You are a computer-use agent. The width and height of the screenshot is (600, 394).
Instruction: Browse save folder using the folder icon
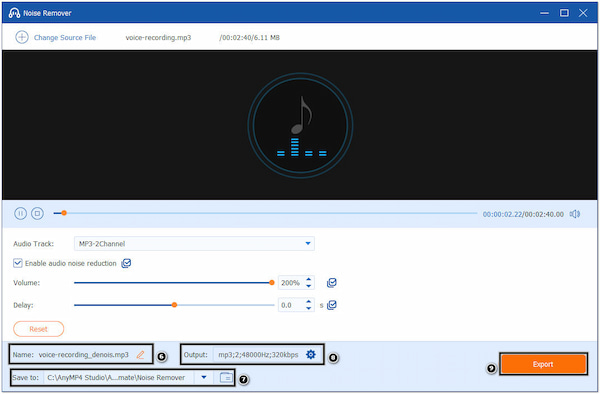point(226,378)
